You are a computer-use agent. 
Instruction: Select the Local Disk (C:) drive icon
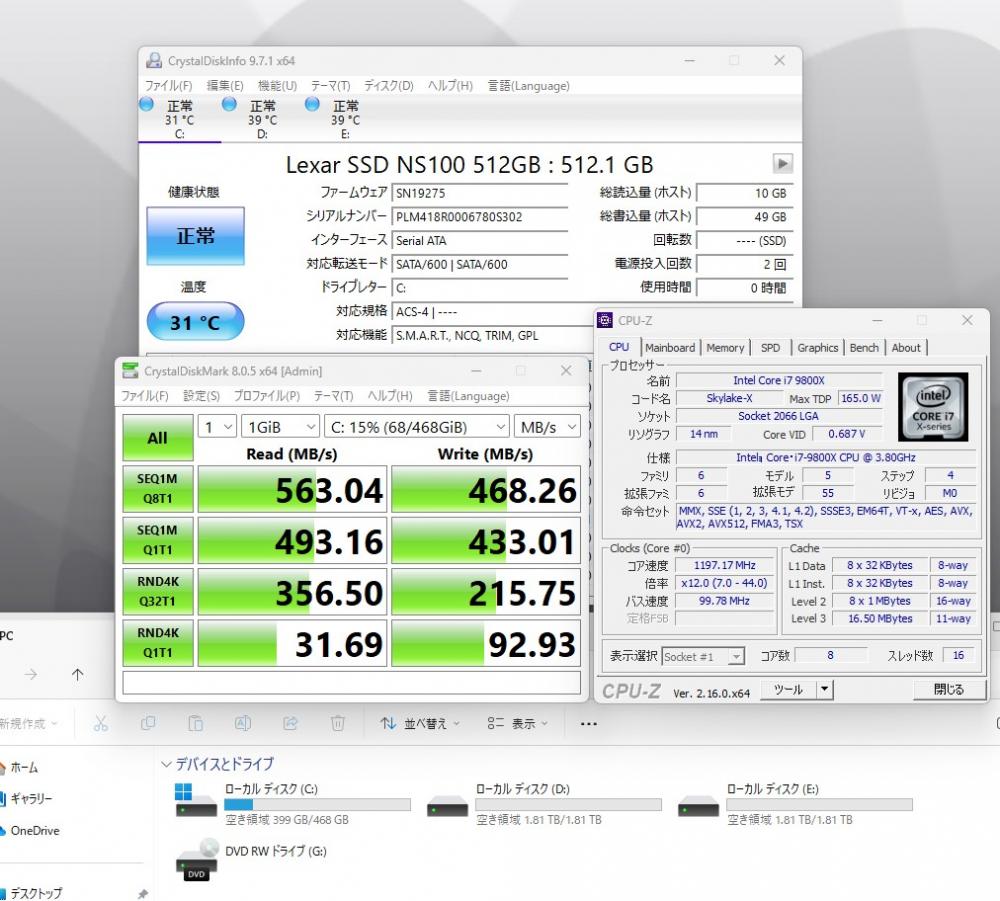(x=195, y=801)
